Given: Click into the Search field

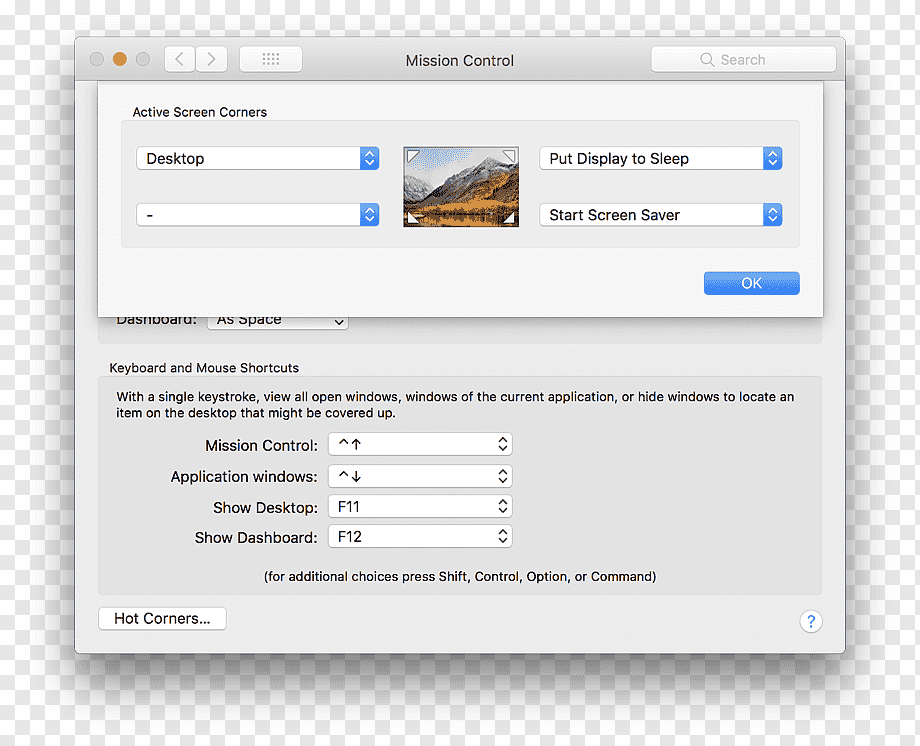Looking at the screenshot, I should (743, 59).
